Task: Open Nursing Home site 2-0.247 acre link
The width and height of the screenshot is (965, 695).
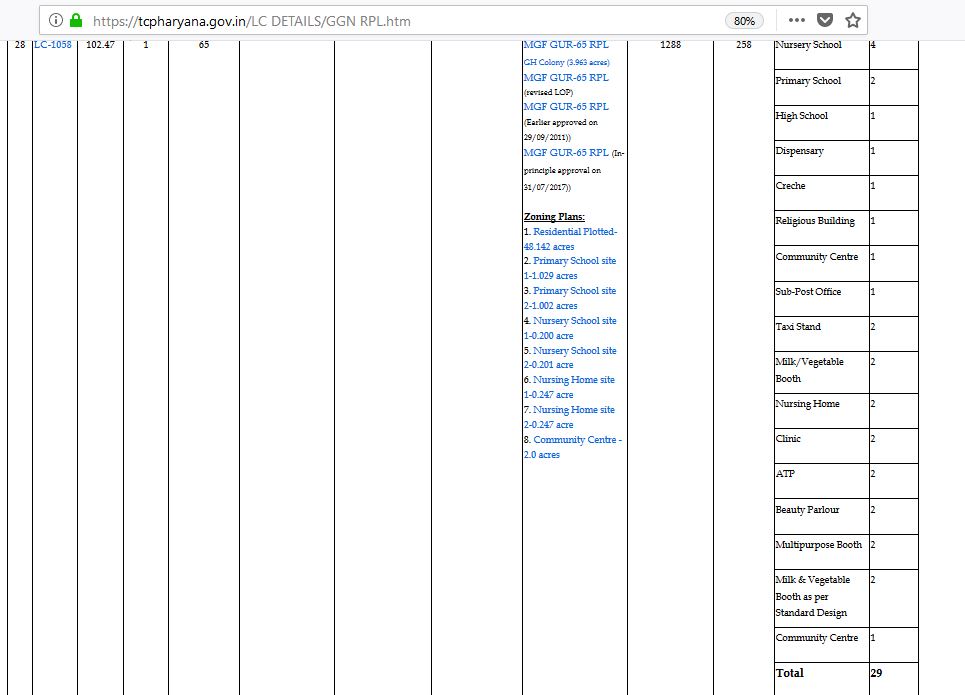Action: [569, 417]
